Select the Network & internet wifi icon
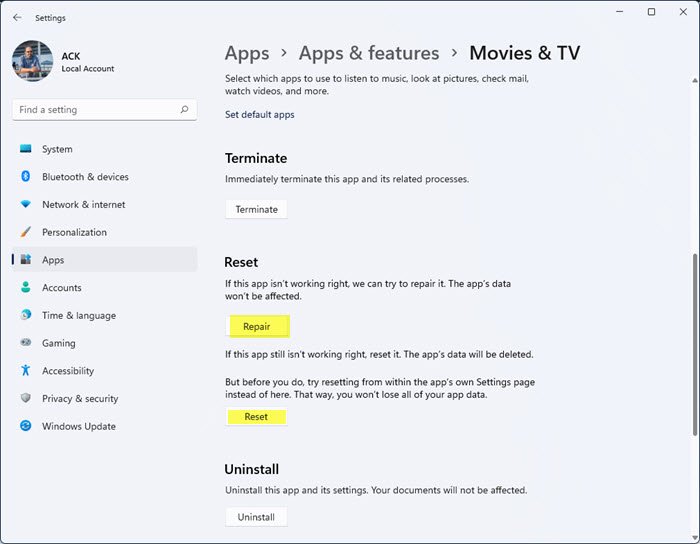The height and width of the screenshot is (544, 700). 26,205
